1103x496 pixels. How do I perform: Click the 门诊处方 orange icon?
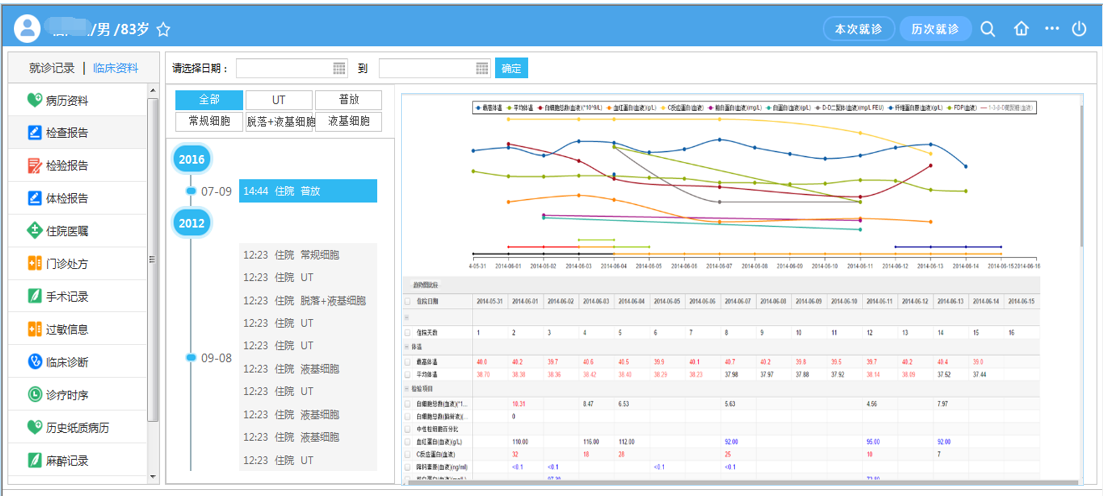click(34, 264)
